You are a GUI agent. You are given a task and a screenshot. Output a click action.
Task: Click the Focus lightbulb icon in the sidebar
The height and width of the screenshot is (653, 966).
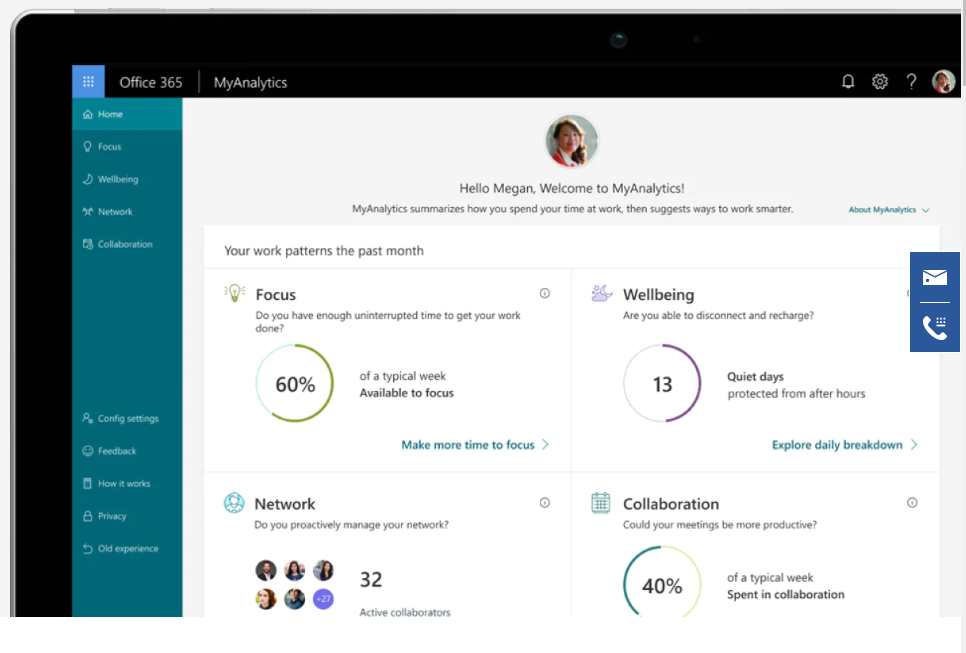point(87,147)
